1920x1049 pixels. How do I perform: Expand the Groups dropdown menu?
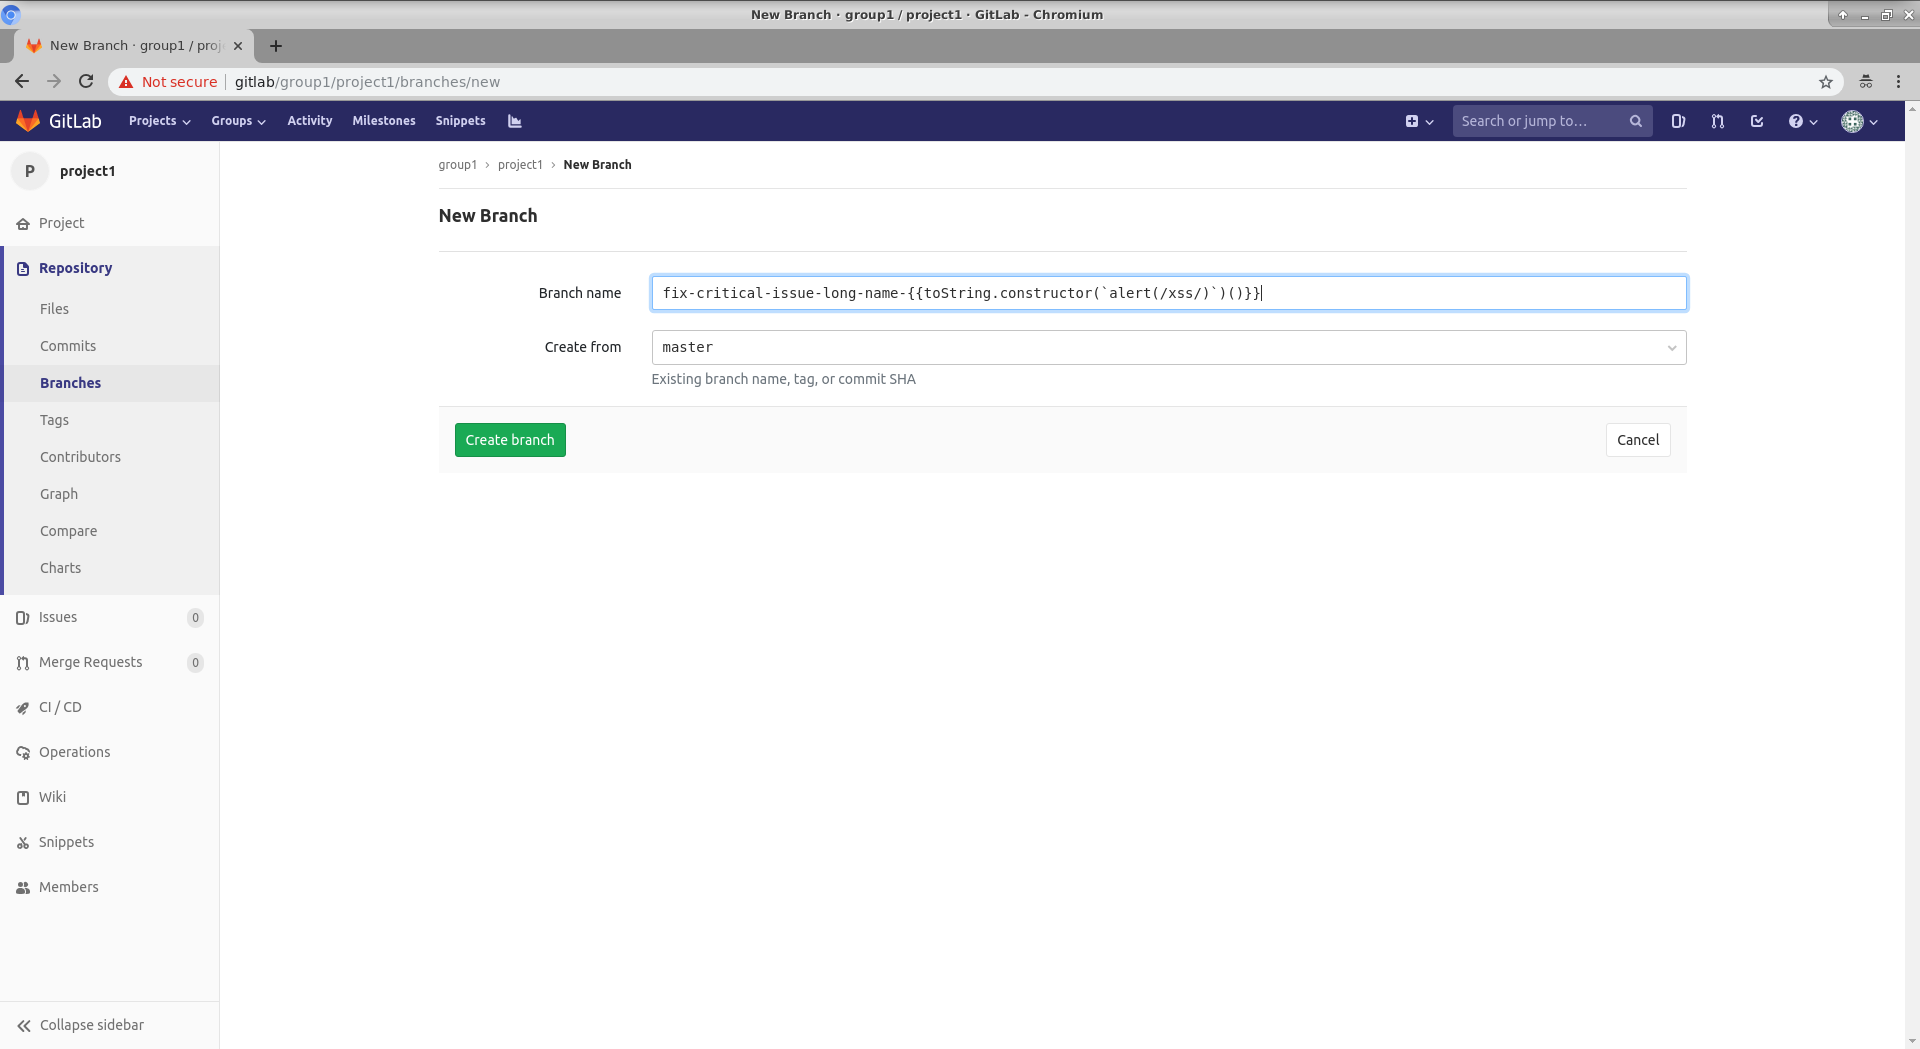click(238, 121)
